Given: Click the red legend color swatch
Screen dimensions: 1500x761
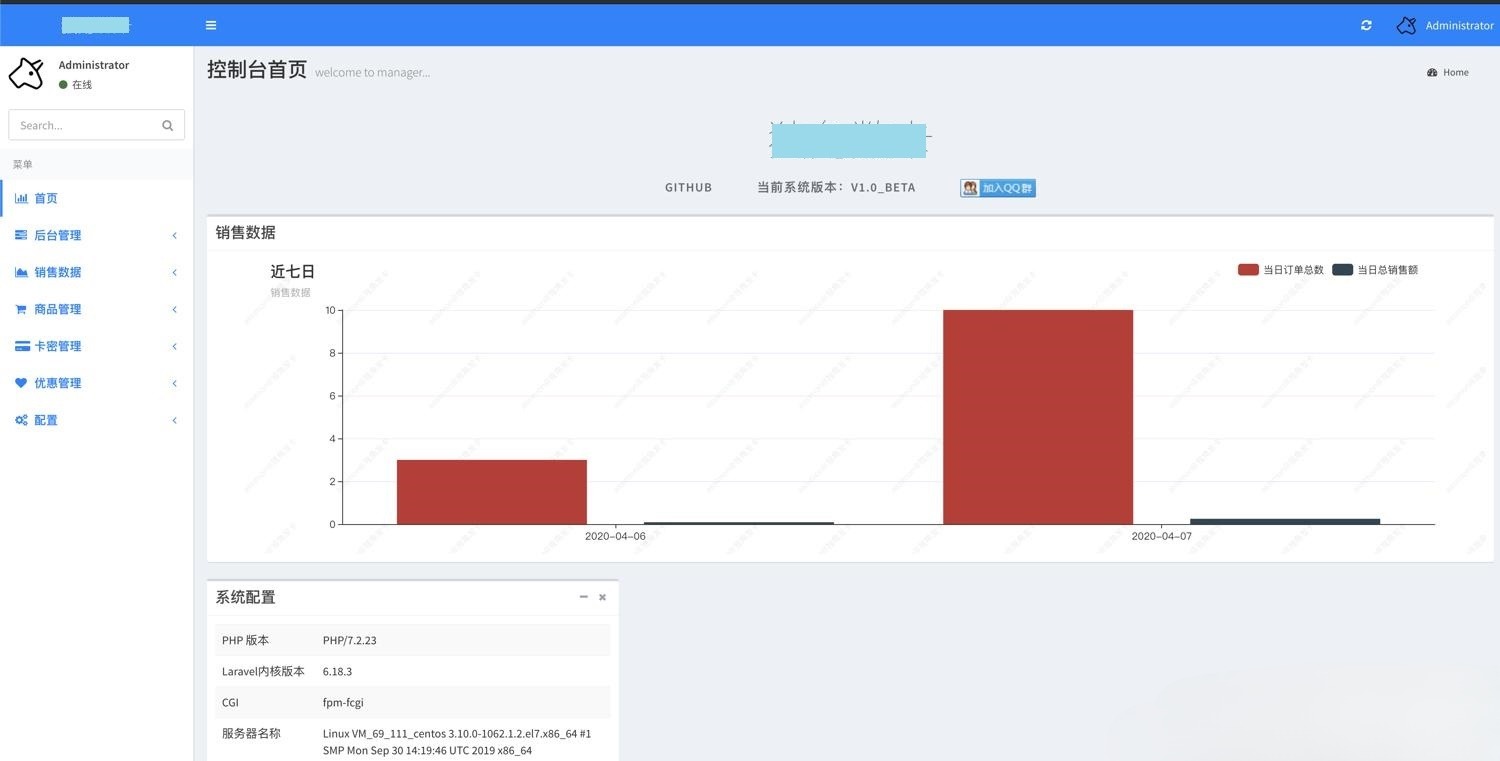Looking at the screenshot, I should 1247,269.
